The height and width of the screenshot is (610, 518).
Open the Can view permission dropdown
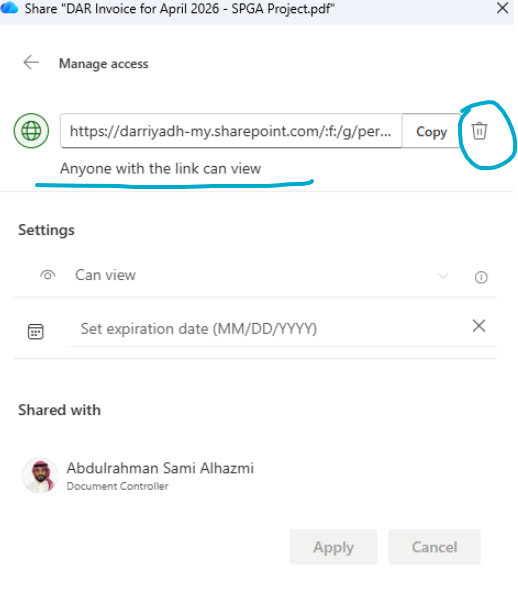coord(255,275)
